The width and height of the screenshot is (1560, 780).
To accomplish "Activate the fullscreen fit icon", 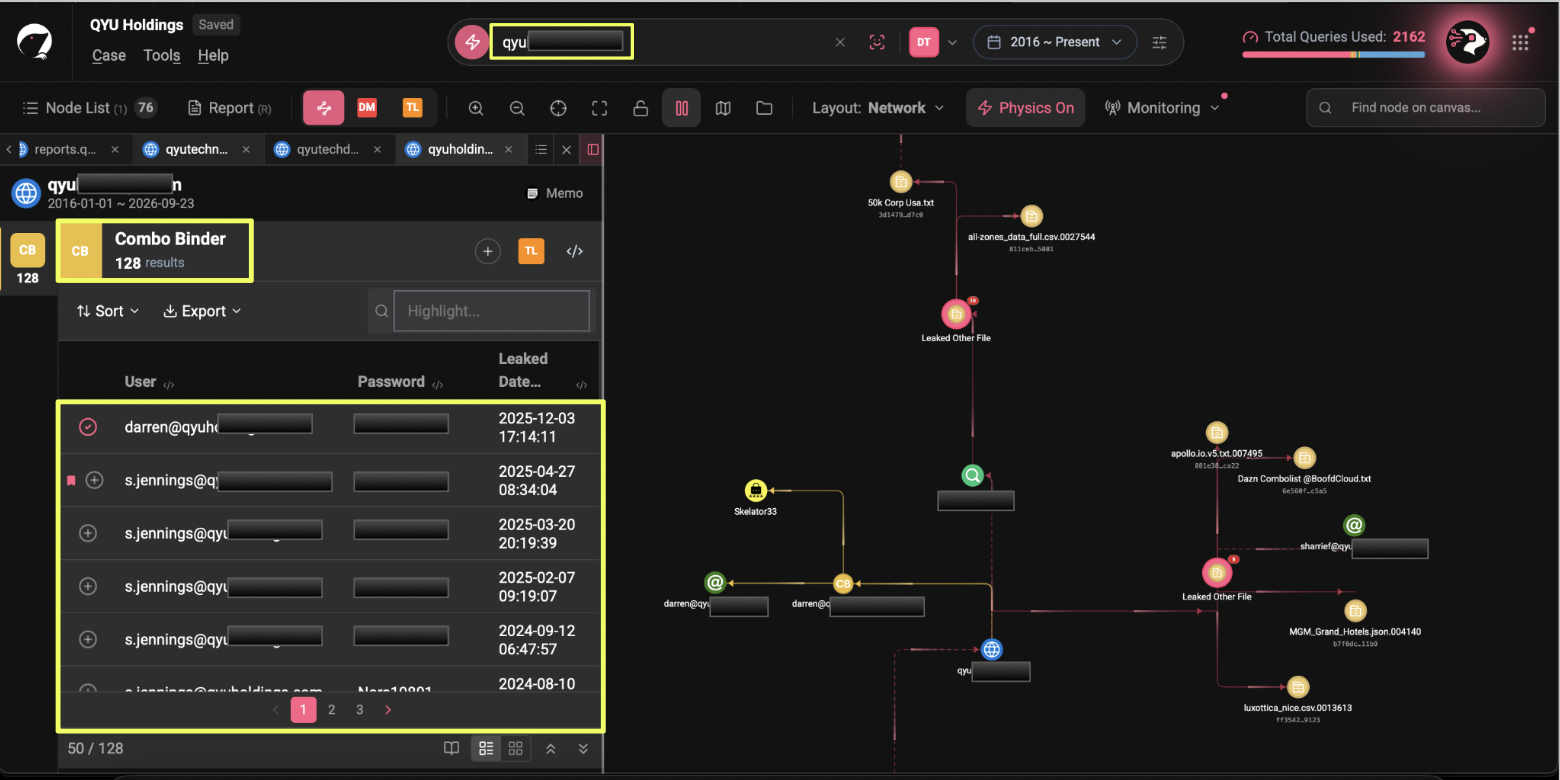I will click(599, 108).
